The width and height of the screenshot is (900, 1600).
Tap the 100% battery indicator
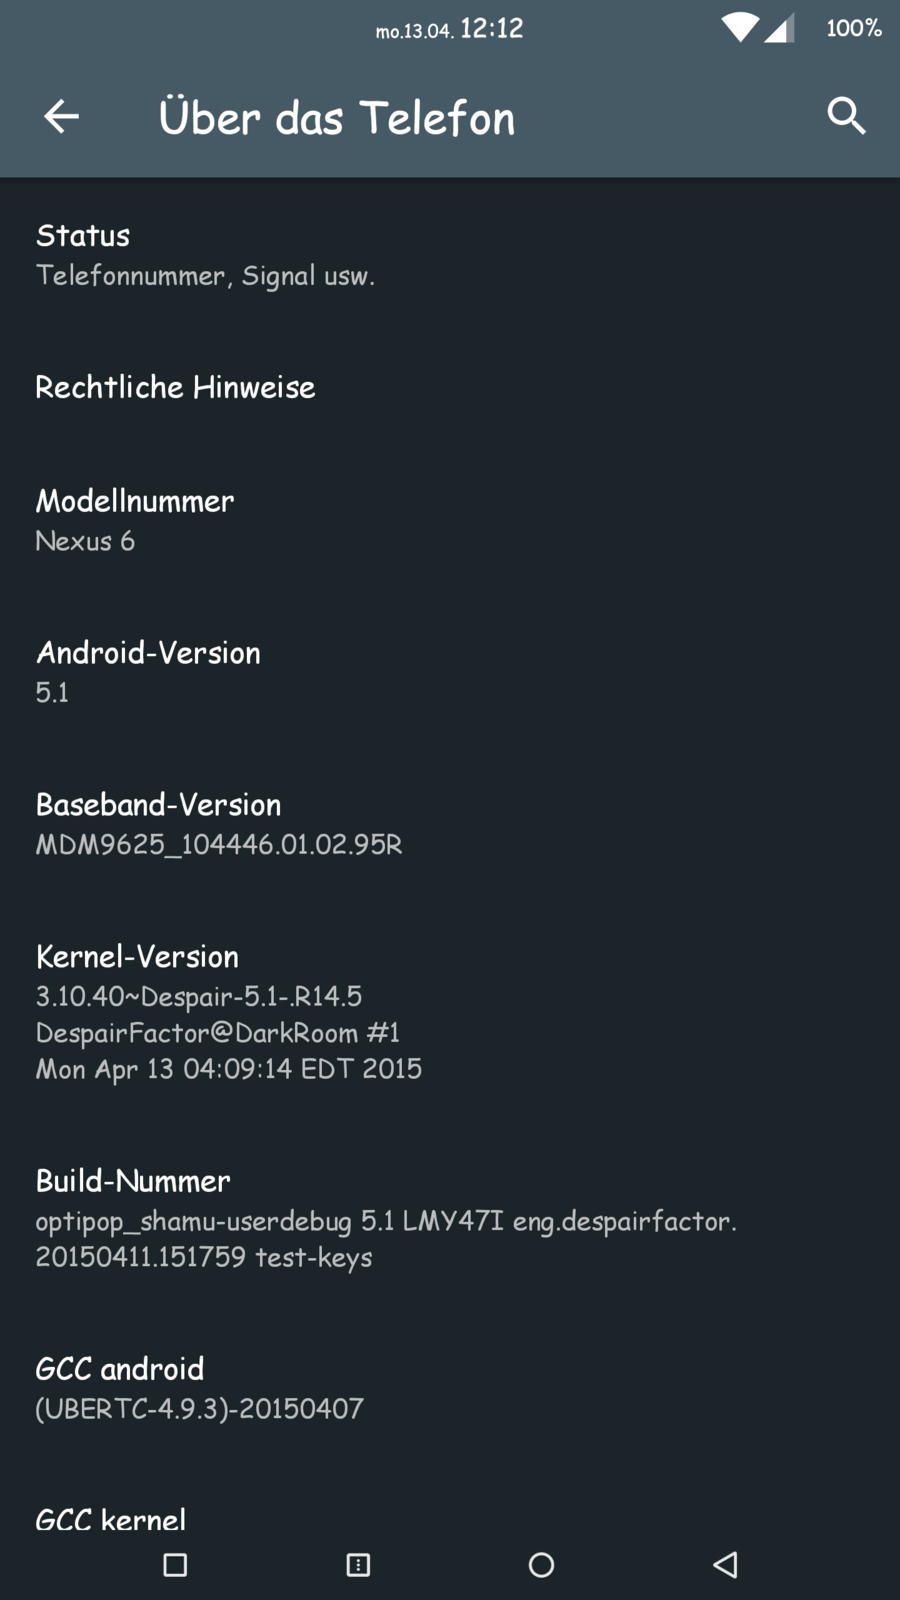pos(853,28)
